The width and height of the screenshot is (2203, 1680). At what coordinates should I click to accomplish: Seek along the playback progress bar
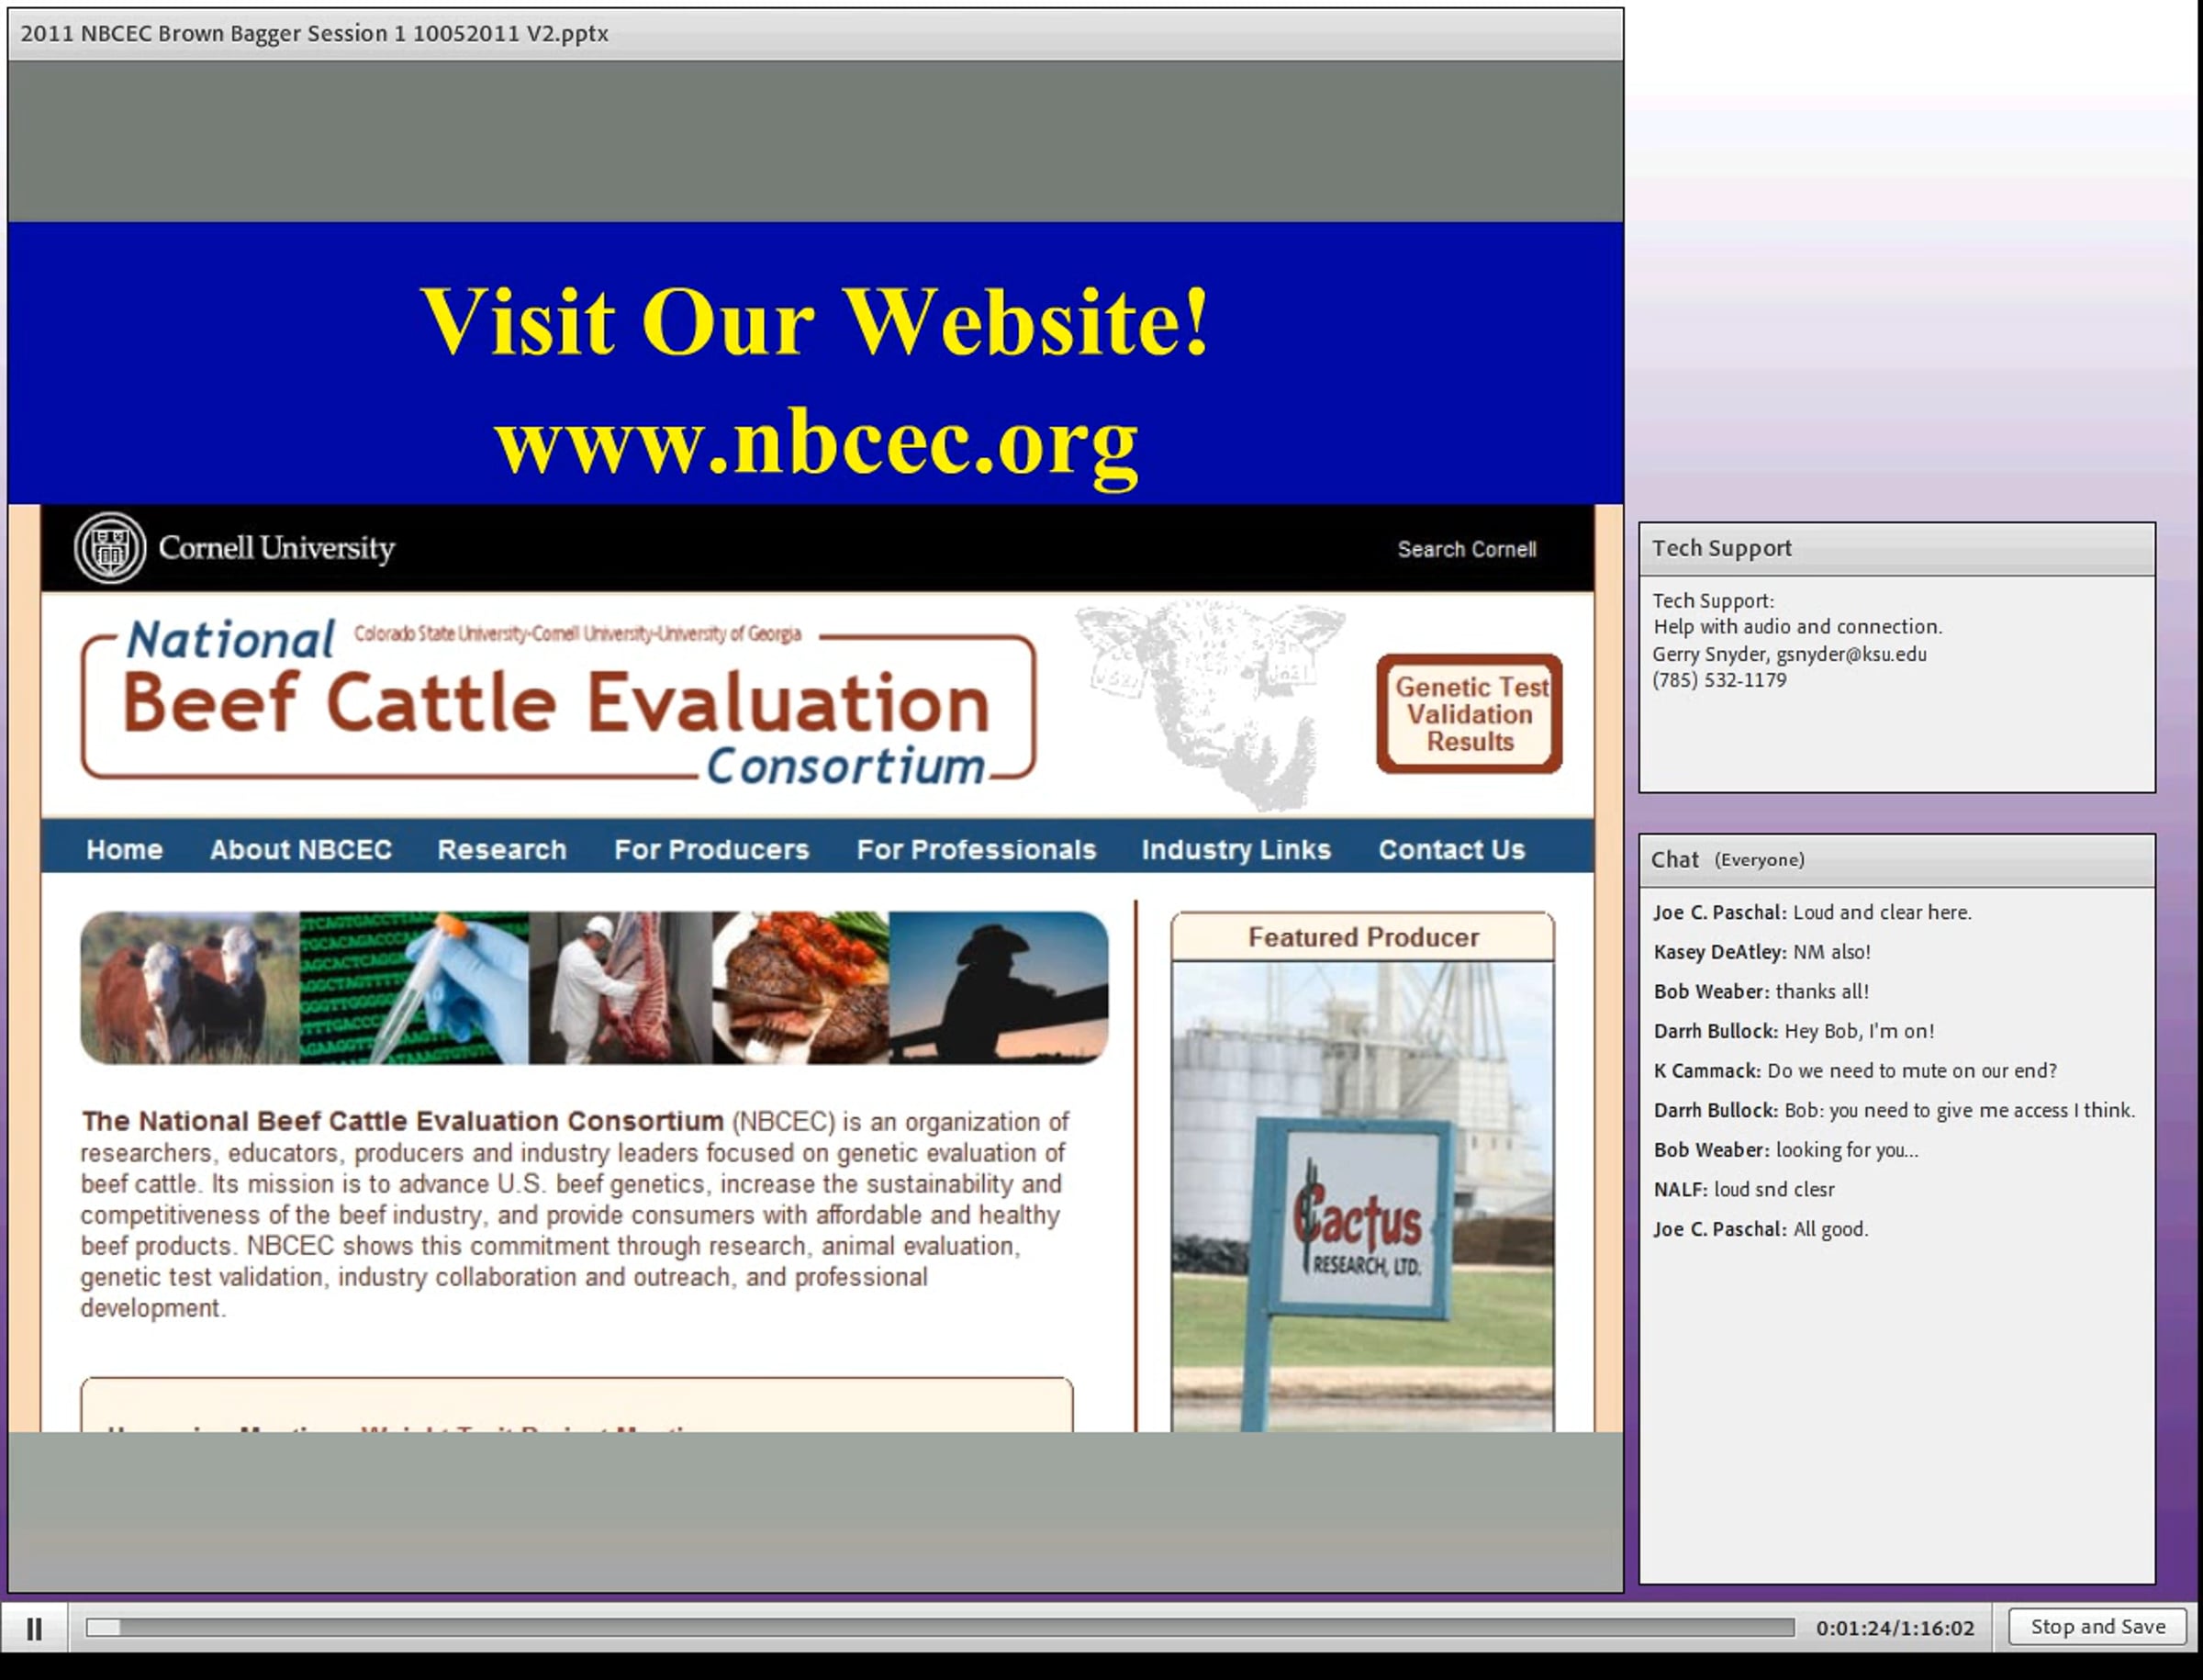tap(940, 1628)
